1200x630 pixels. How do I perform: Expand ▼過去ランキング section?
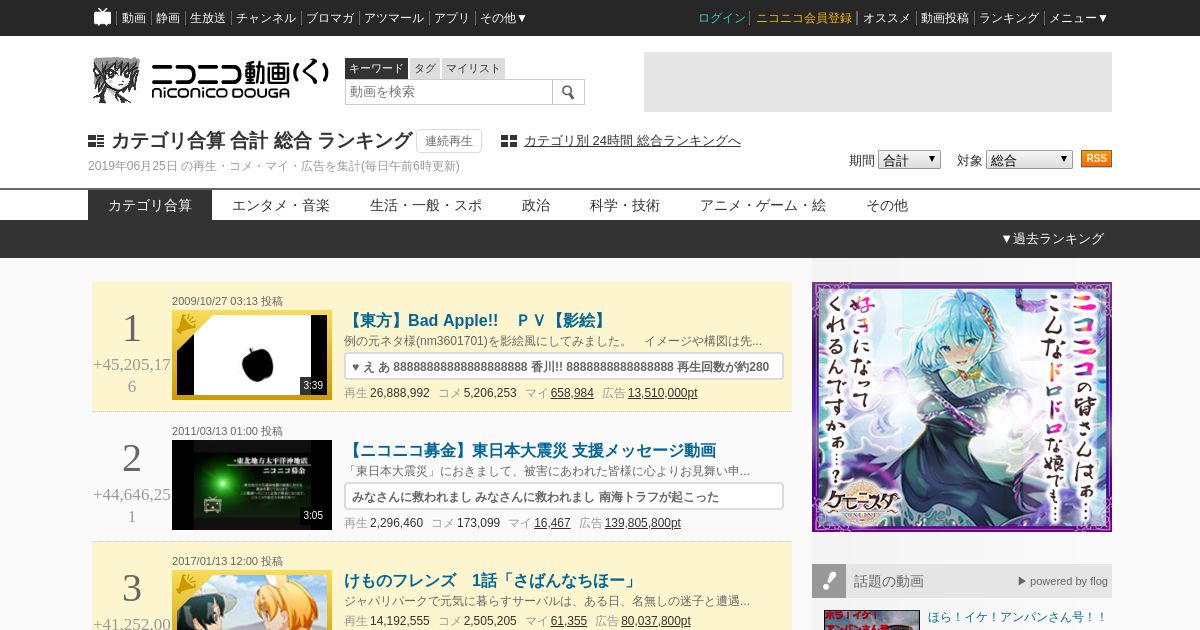(x=1052, y=239)
